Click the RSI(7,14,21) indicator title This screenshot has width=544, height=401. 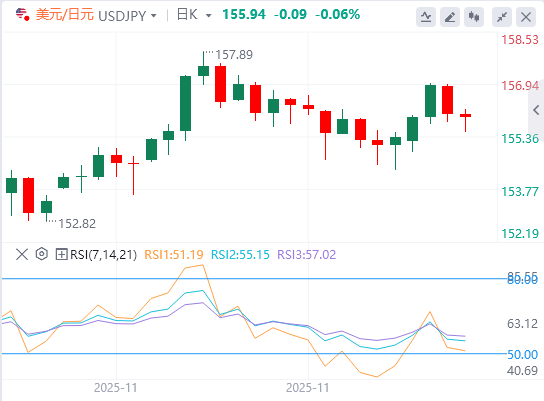click(x=103, y=255)
